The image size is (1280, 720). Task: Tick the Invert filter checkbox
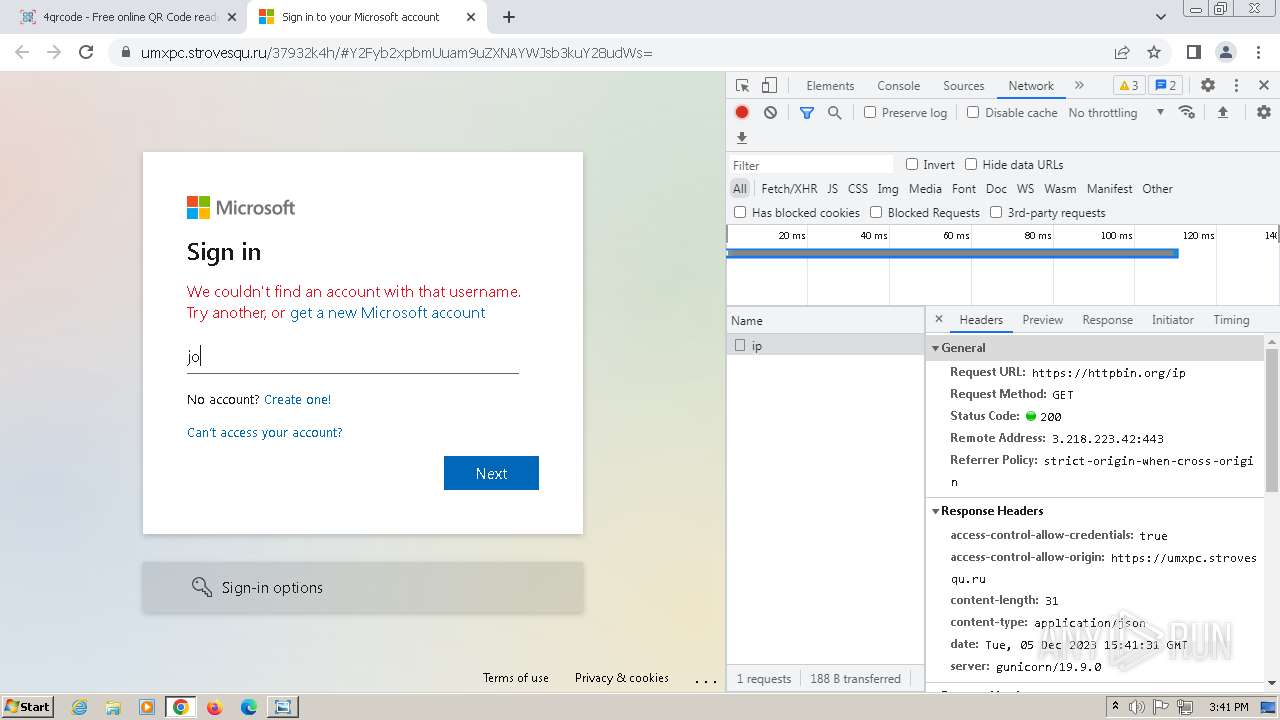coord(912,164)
